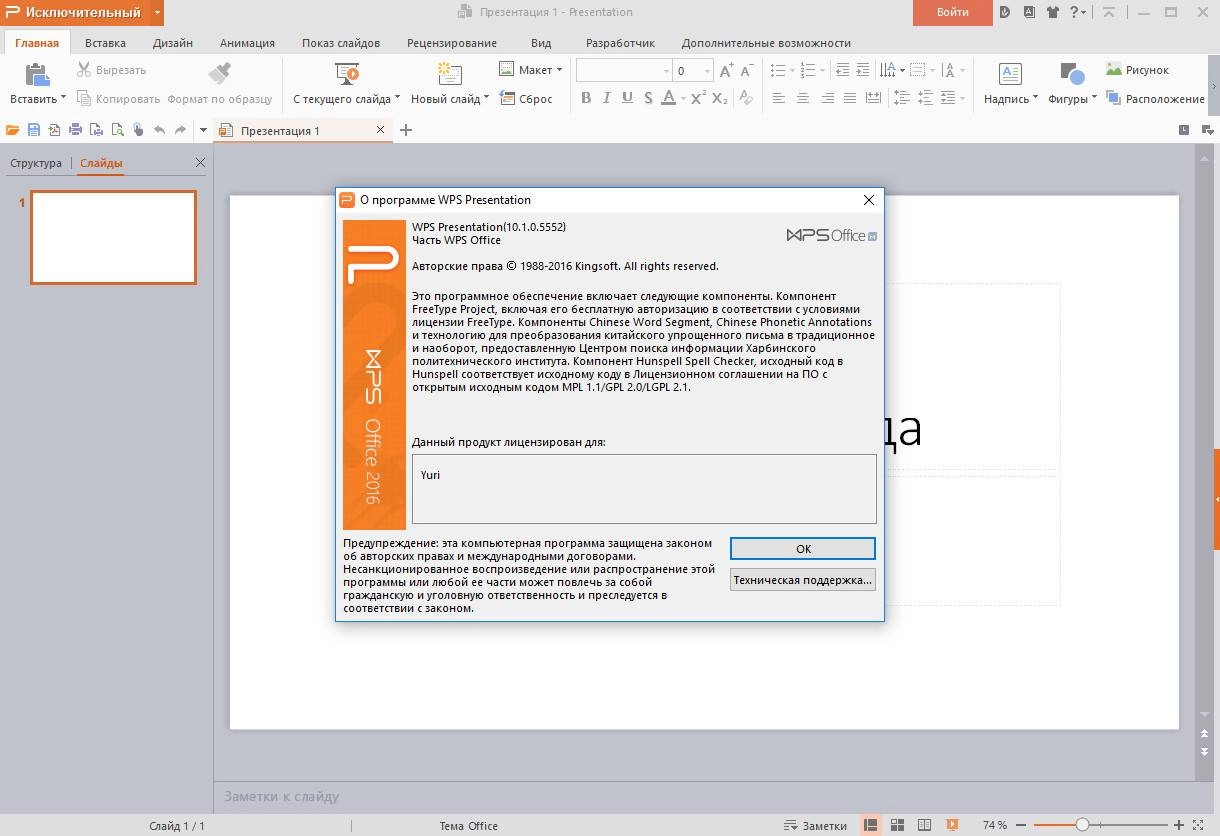This screenshot has width=1220, height=836.
Task: Switch to the Дизайн tab
Action: (173, 43)
